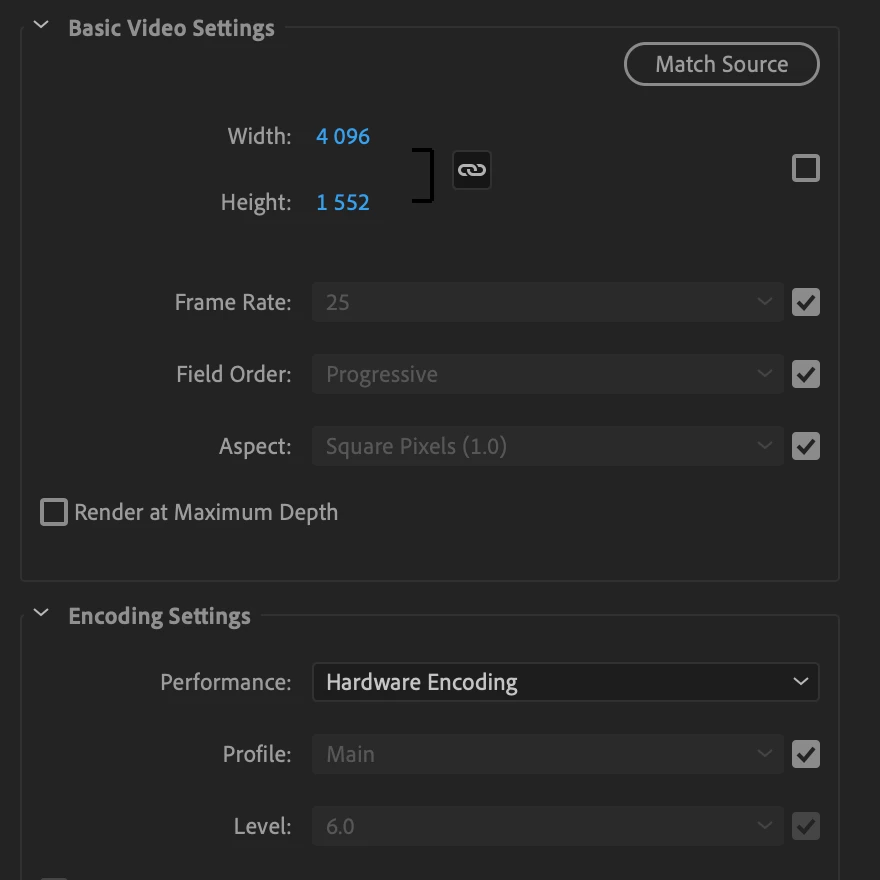Enable the width and height match source checkbox
The width and height of the screenshot is (880, 880).
(x=805, y=168)
